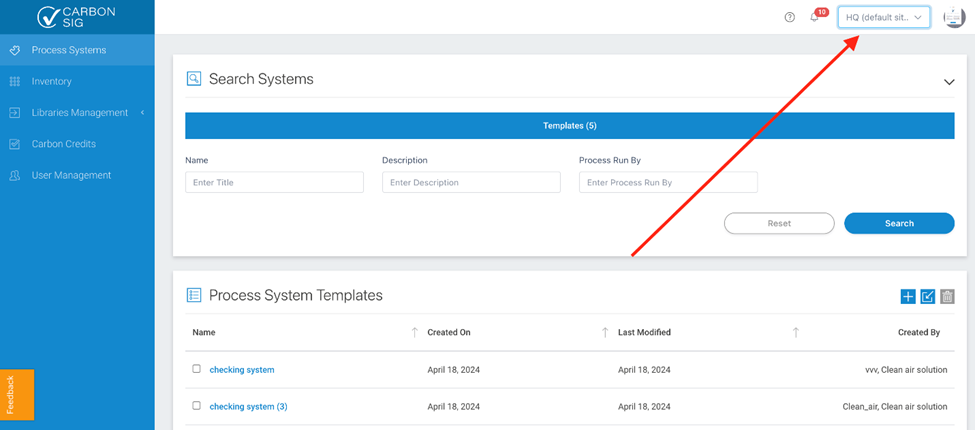The height and width of the screenshot is (430, 975).
Task: Click the Process Run By input field
Action: pyautogui.click(x=668, y=183)
